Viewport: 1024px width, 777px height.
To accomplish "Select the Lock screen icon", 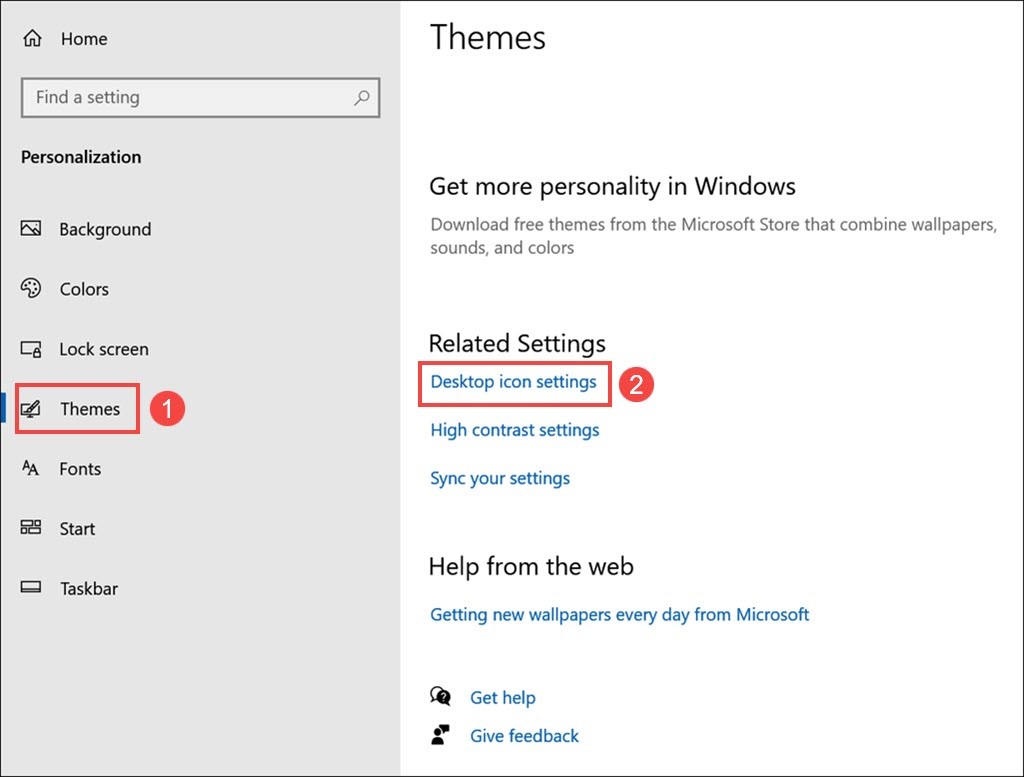I will pos(31,349).
